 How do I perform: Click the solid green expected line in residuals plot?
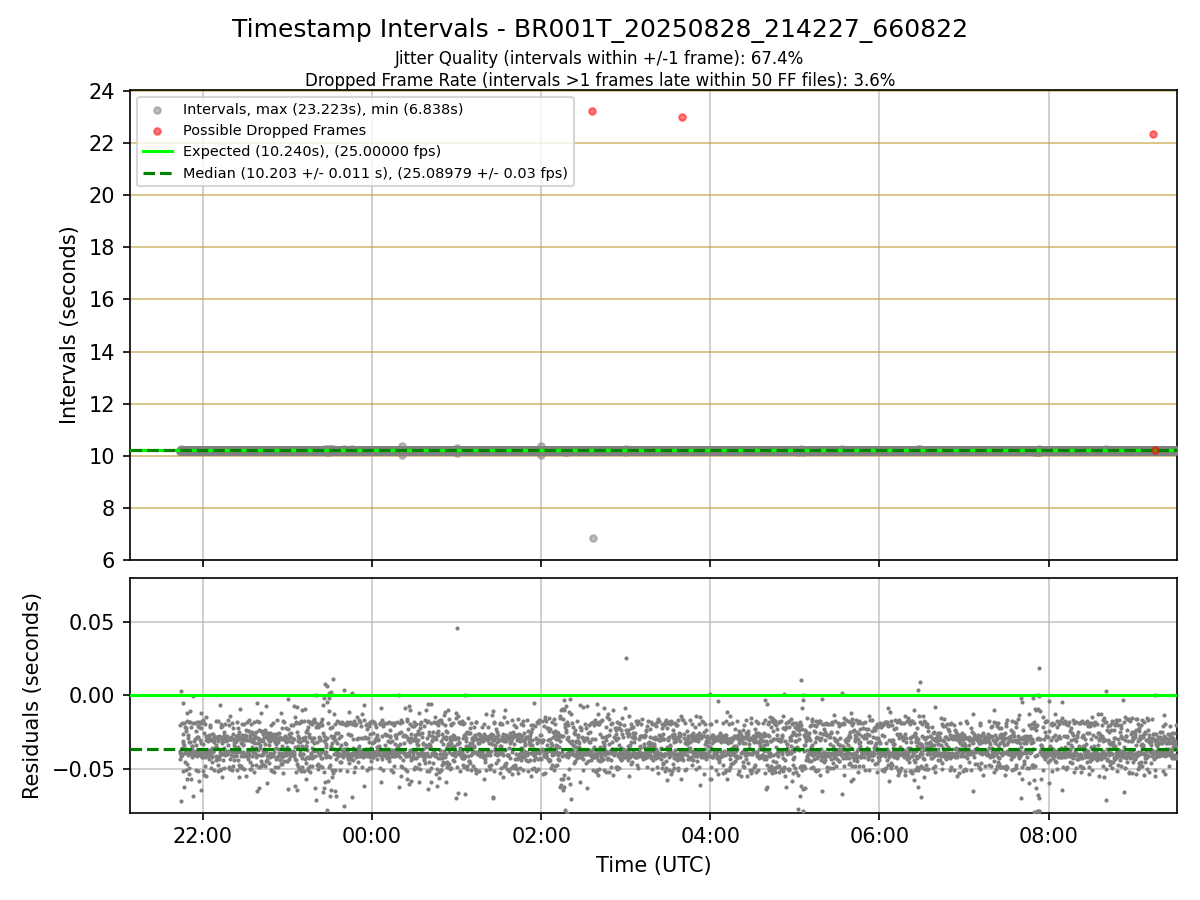[653, 695]
